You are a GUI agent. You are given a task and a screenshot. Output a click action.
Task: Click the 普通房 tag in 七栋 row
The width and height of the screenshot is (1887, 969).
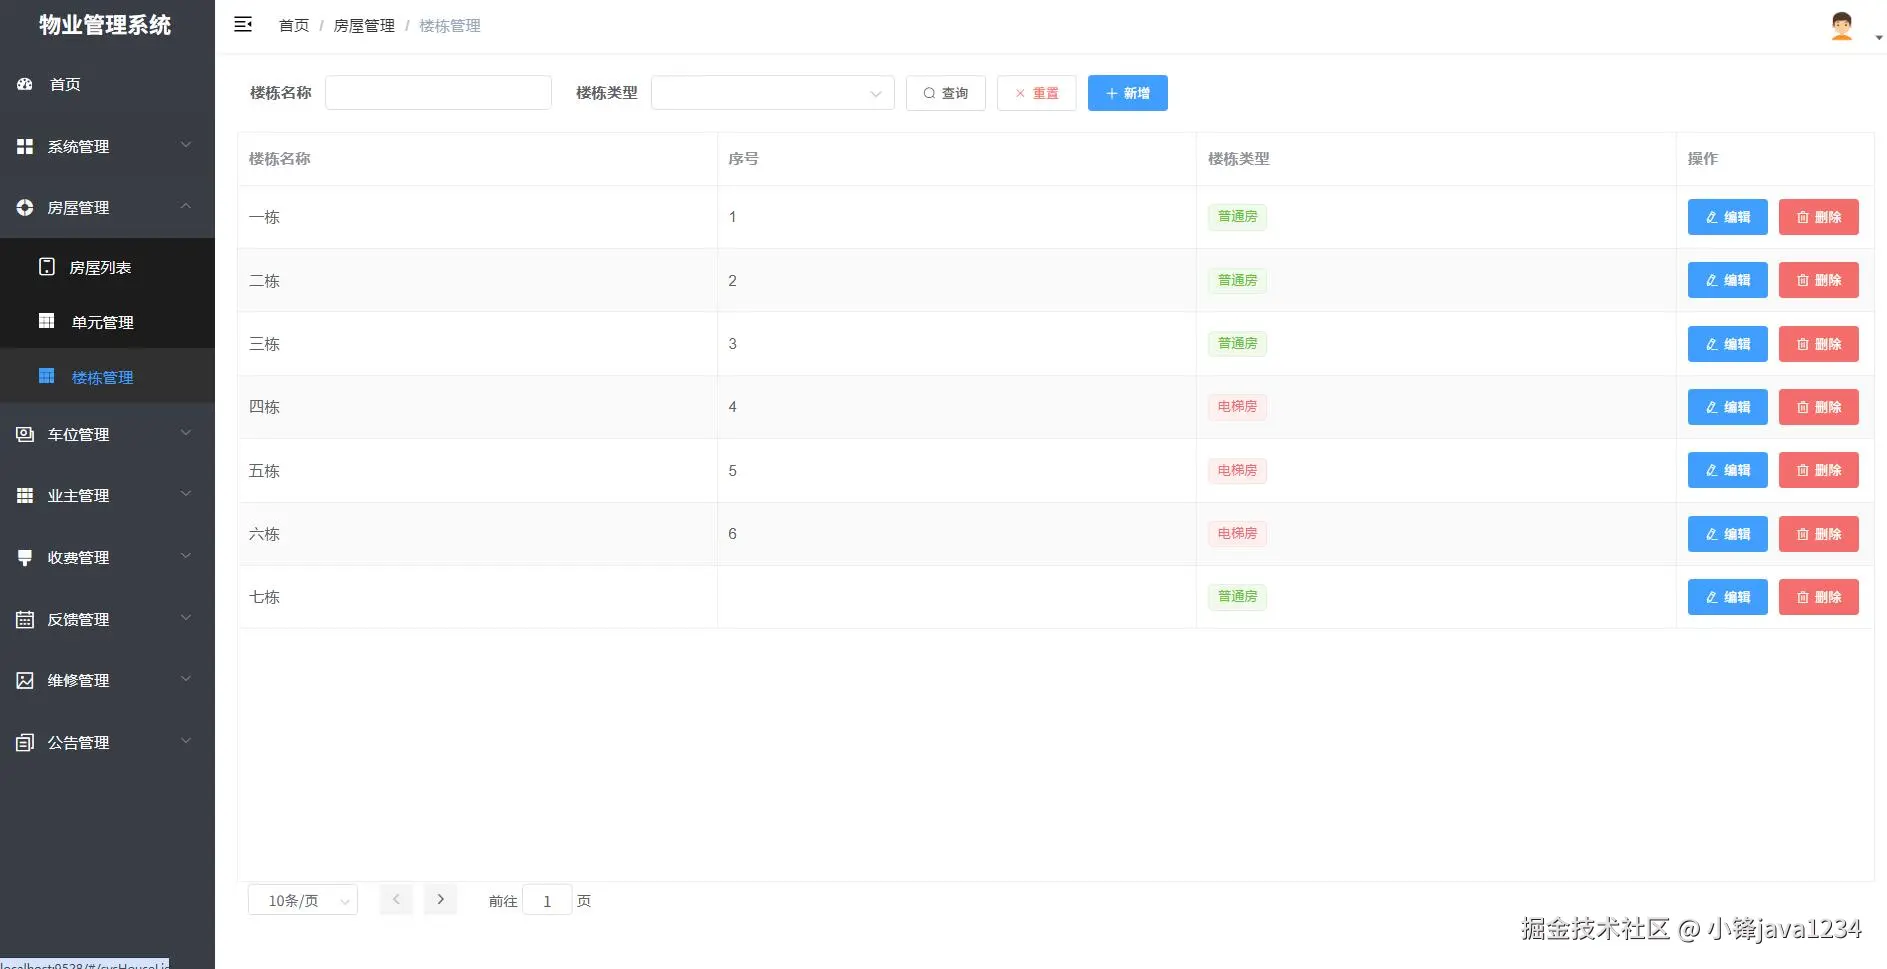(x=1237, y=597)
